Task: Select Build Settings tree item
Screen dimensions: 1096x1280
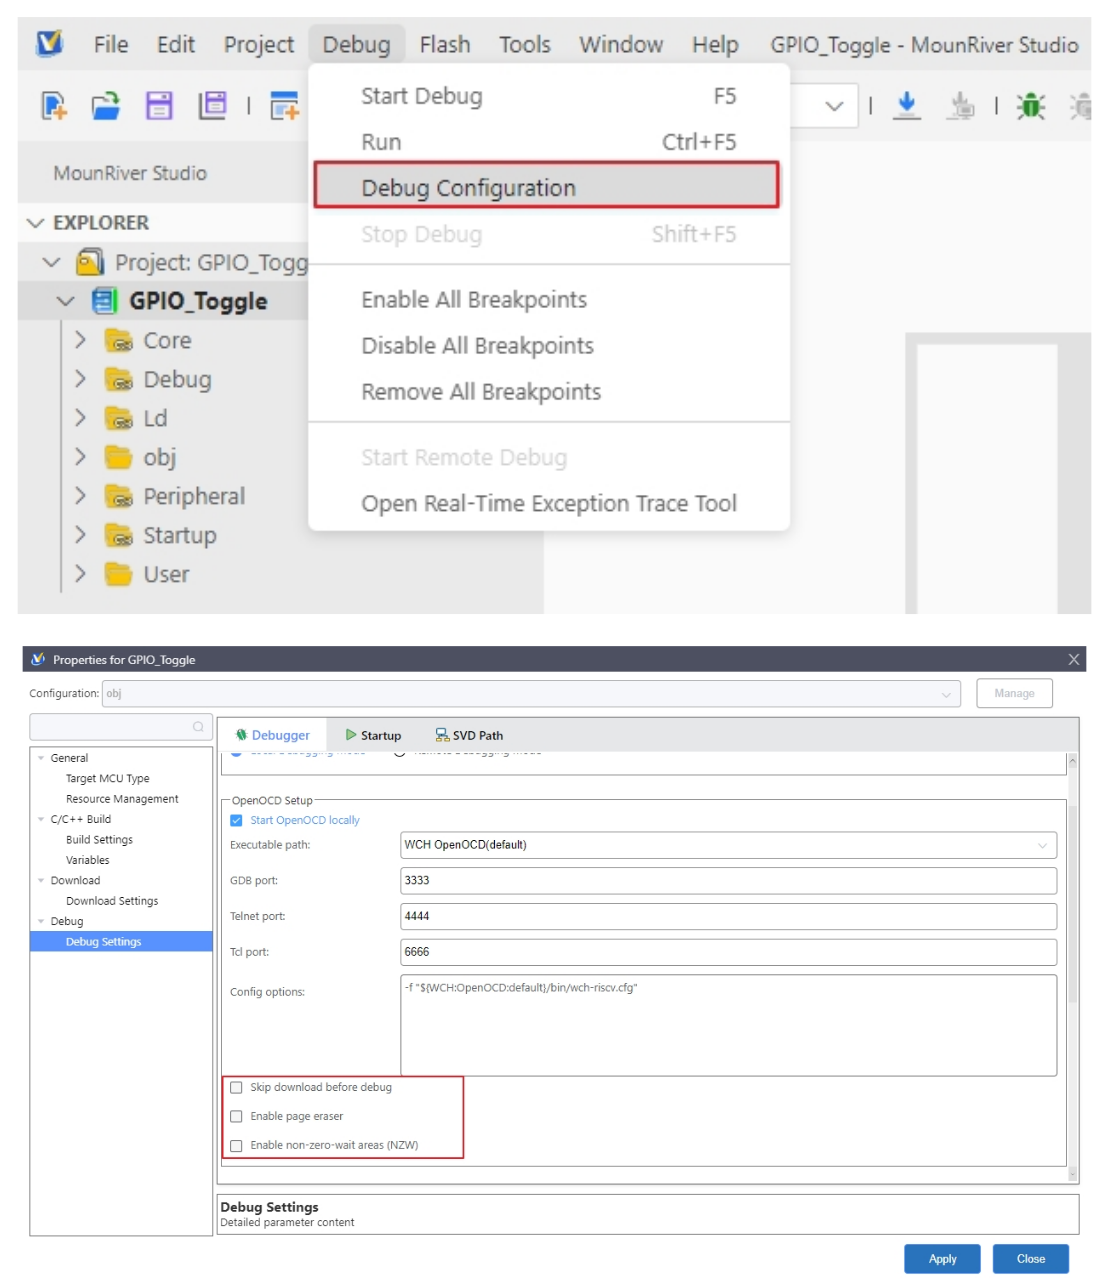Action: [x=99, y=840]
